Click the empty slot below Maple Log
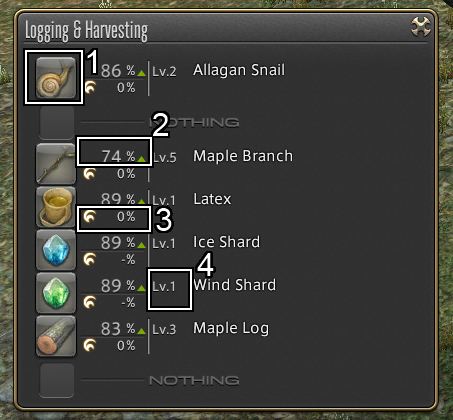Image resolution: width=453 pixels, height=420 pixels. [x=57, y=380]
